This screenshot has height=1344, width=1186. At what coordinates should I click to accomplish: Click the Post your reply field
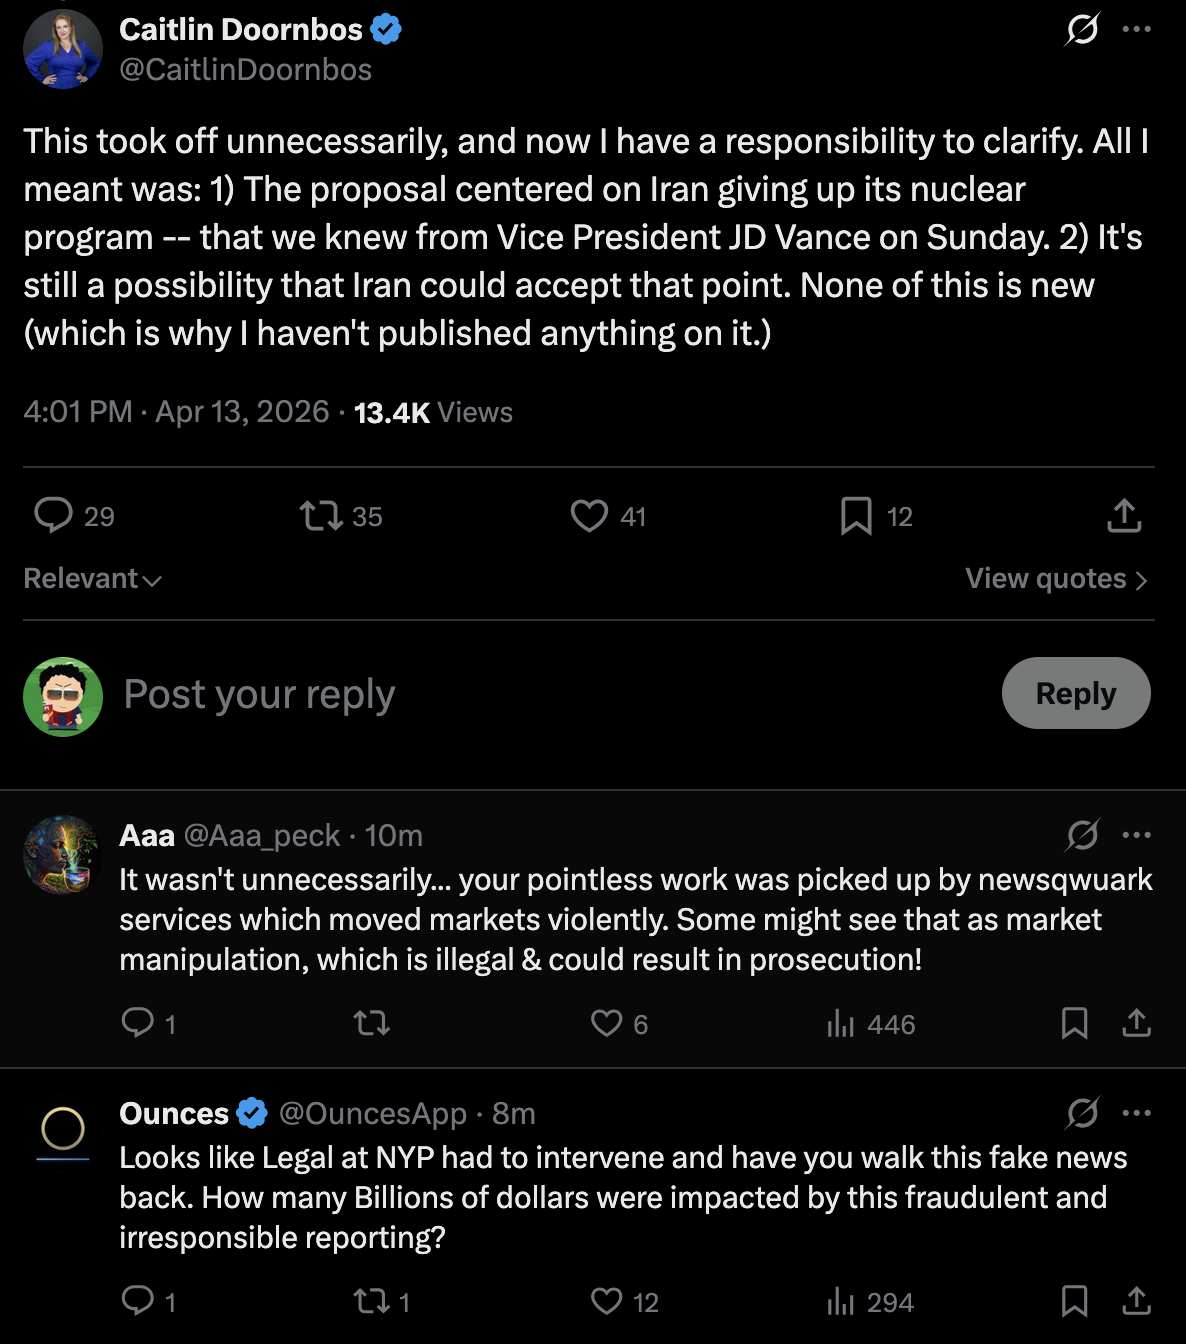tap(500, 694)
